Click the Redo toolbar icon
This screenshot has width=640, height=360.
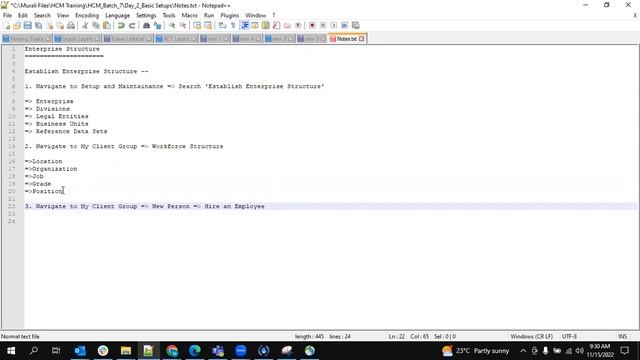[132, 25]
